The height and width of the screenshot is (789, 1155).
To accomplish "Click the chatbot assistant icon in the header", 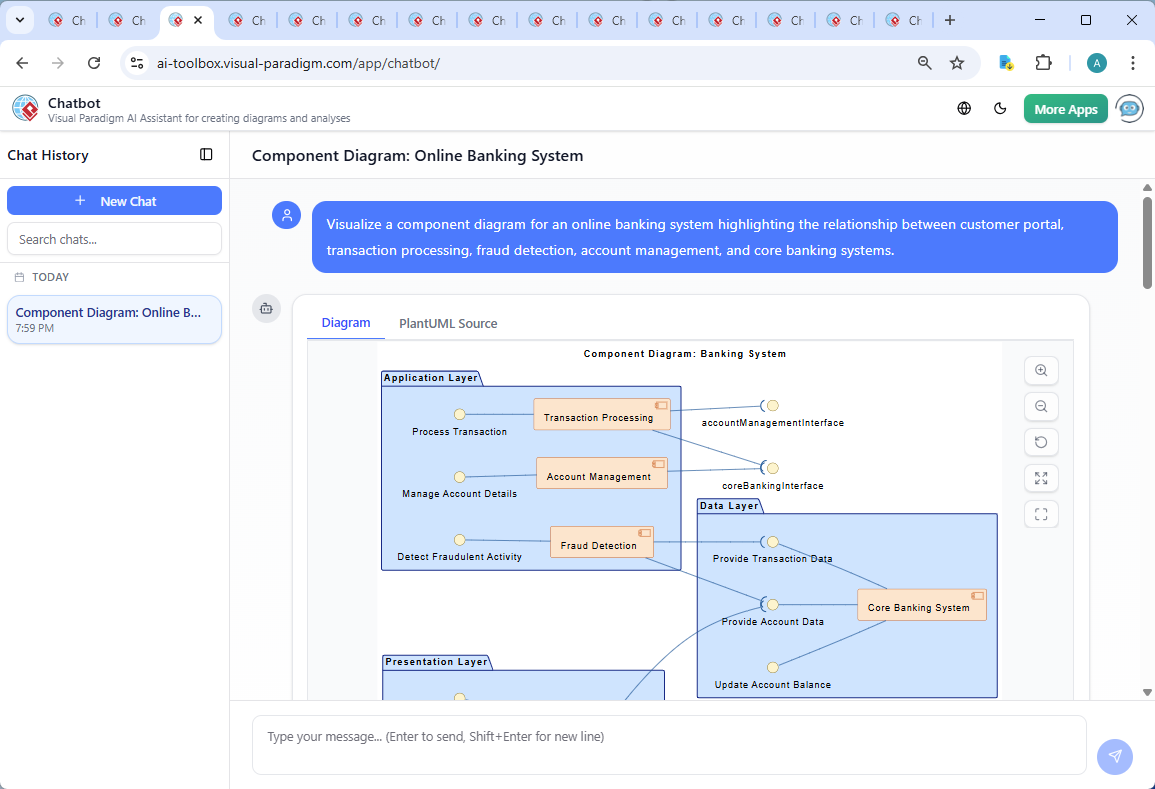I will pyautogui.click(x=1129, y=108).
